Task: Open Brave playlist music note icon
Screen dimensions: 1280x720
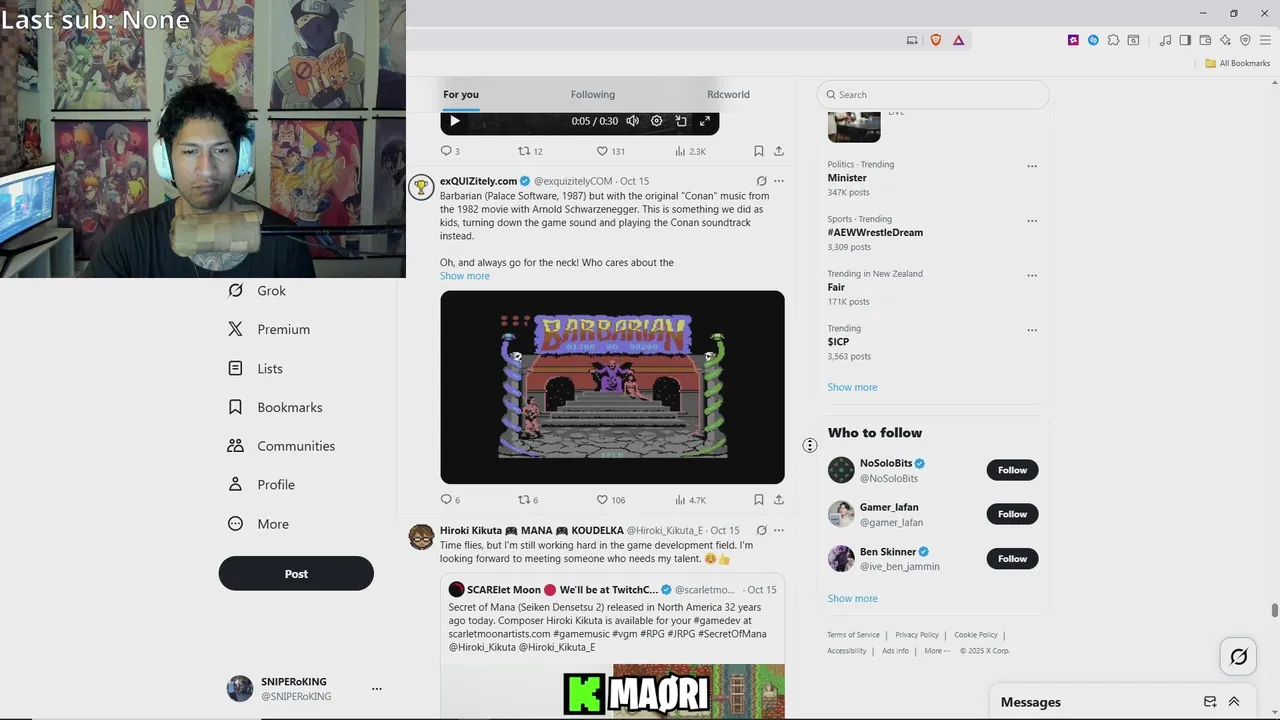Action: pyautogui.click(x=1165, y=40)
